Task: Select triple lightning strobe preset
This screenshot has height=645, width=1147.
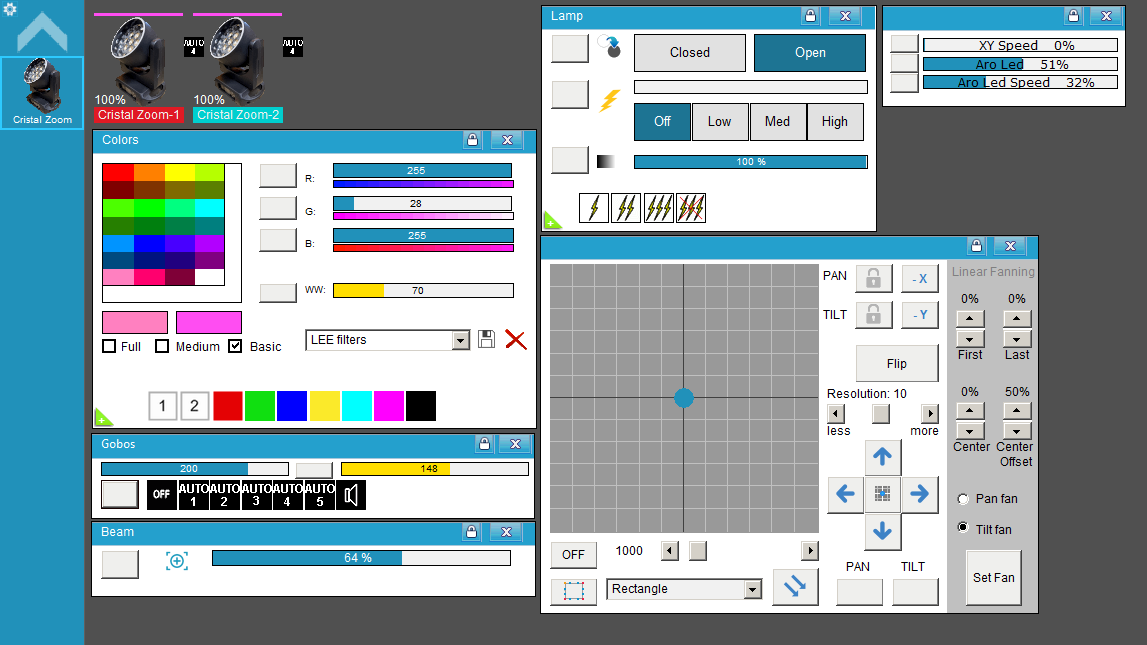Action: (x=658, y=208)
